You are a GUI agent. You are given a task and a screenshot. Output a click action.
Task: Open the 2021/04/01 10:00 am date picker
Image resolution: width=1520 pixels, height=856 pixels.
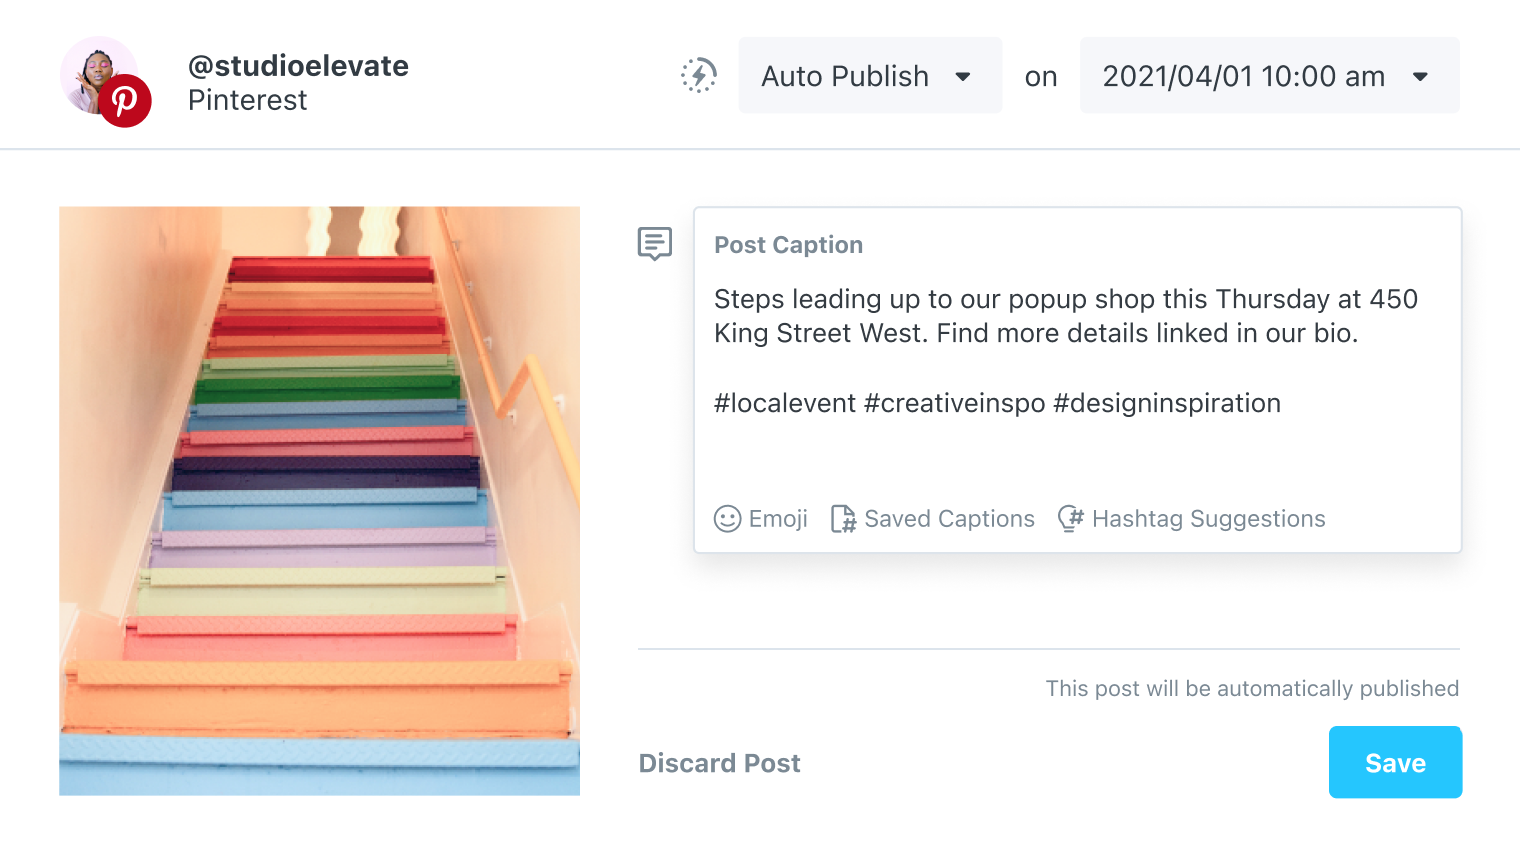pyautogui.click(x=1243, y=76)
